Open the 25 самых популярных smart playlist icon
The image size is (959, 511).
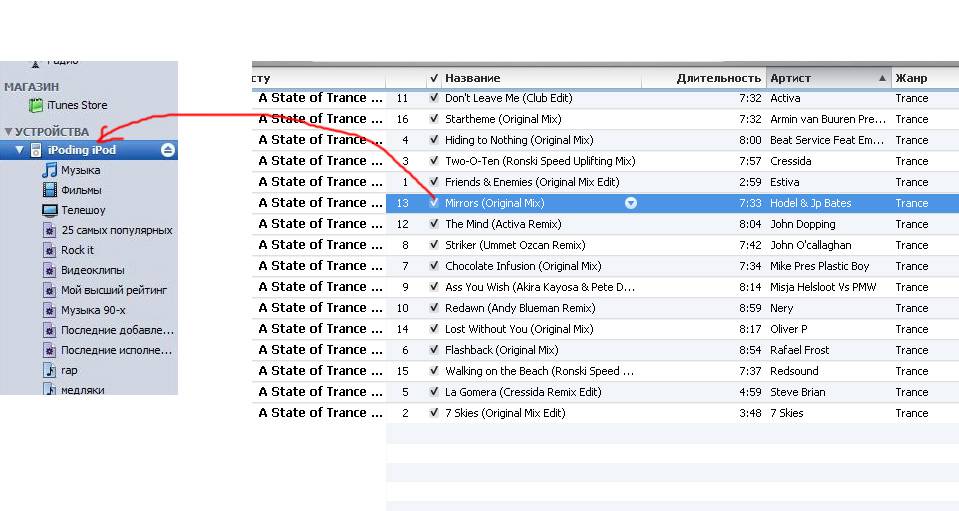click(50, 230)
